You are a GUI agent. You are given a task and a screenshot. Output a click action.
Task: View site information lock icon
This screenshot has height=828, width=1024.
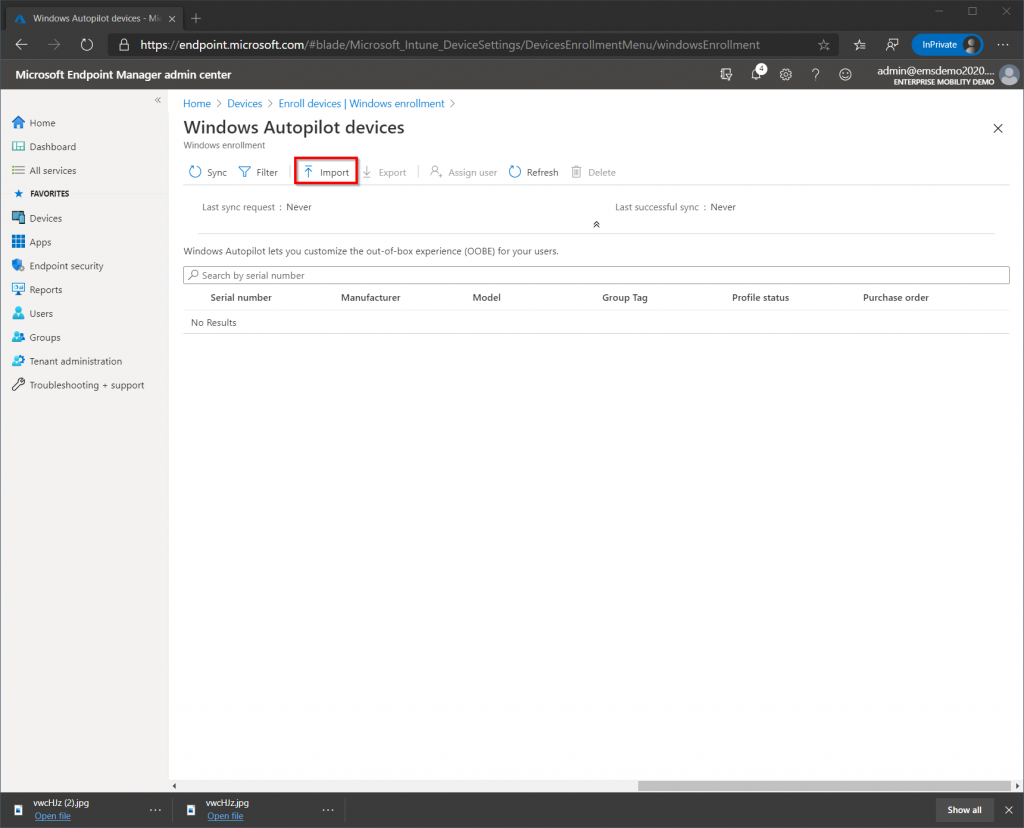pos(124,44)
